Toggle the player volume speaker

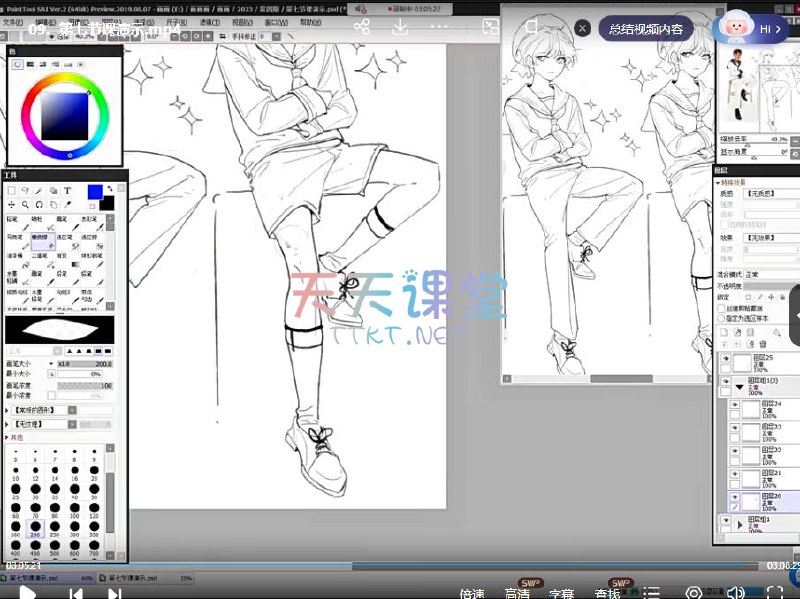[736, 593]
